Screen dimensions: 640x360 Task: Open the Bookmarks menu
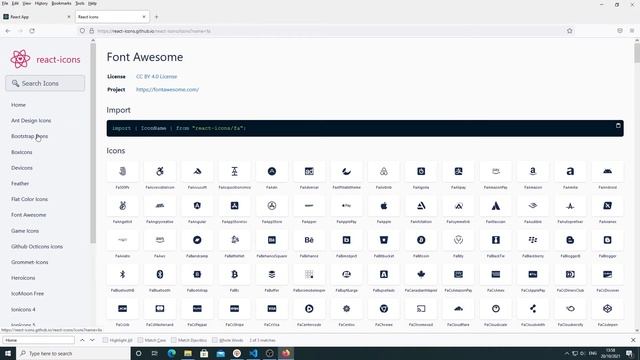click(61, 3)
